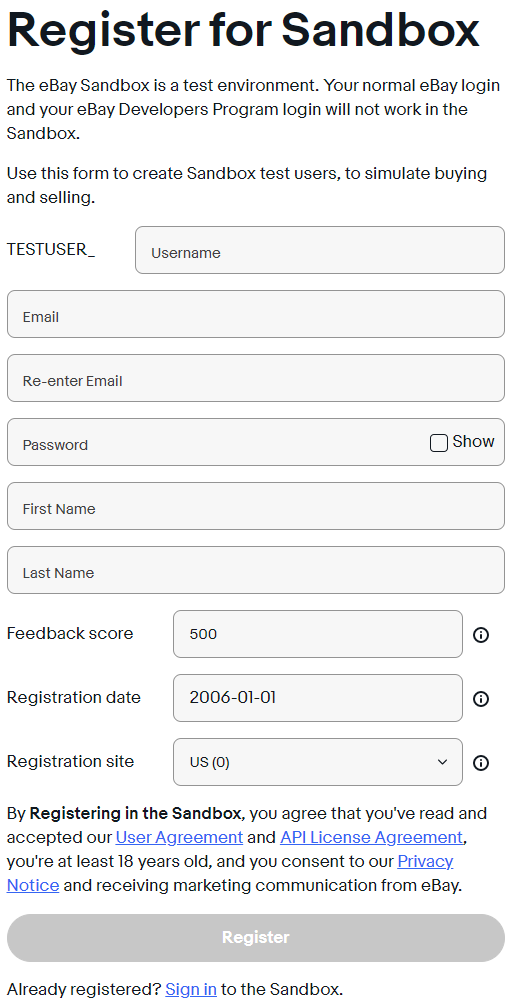
Task: Activate the First Name field
Action: (x=256, y=506)
